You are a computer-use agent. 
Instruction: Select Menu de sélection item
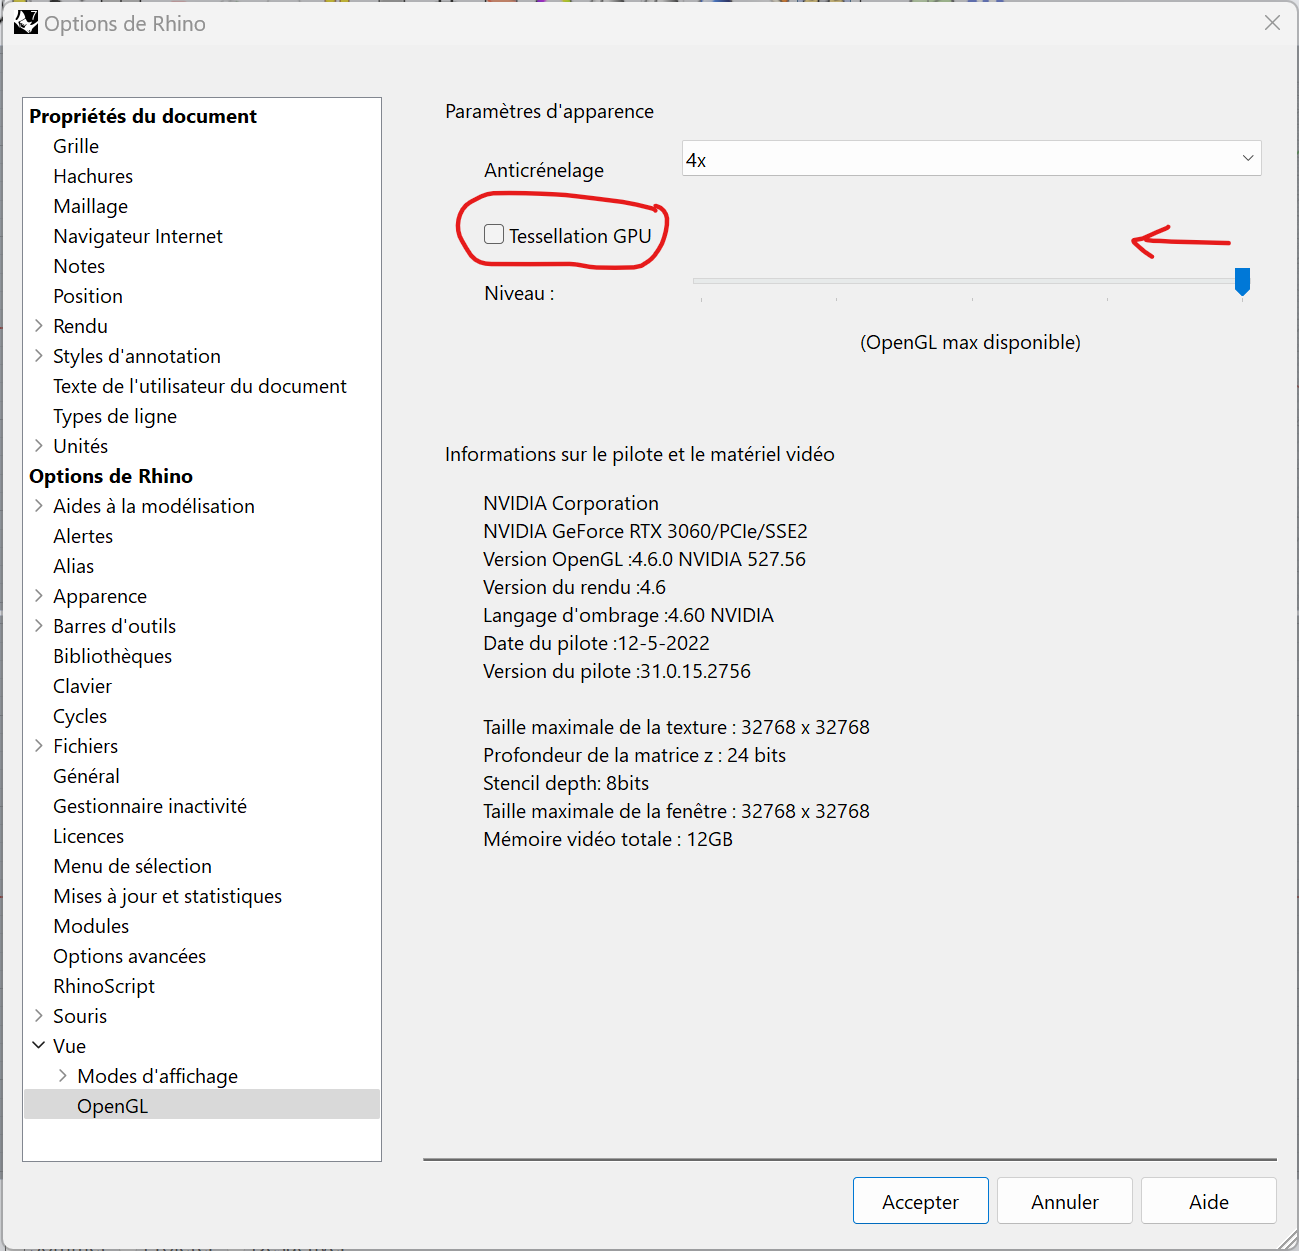click(132, 866)
